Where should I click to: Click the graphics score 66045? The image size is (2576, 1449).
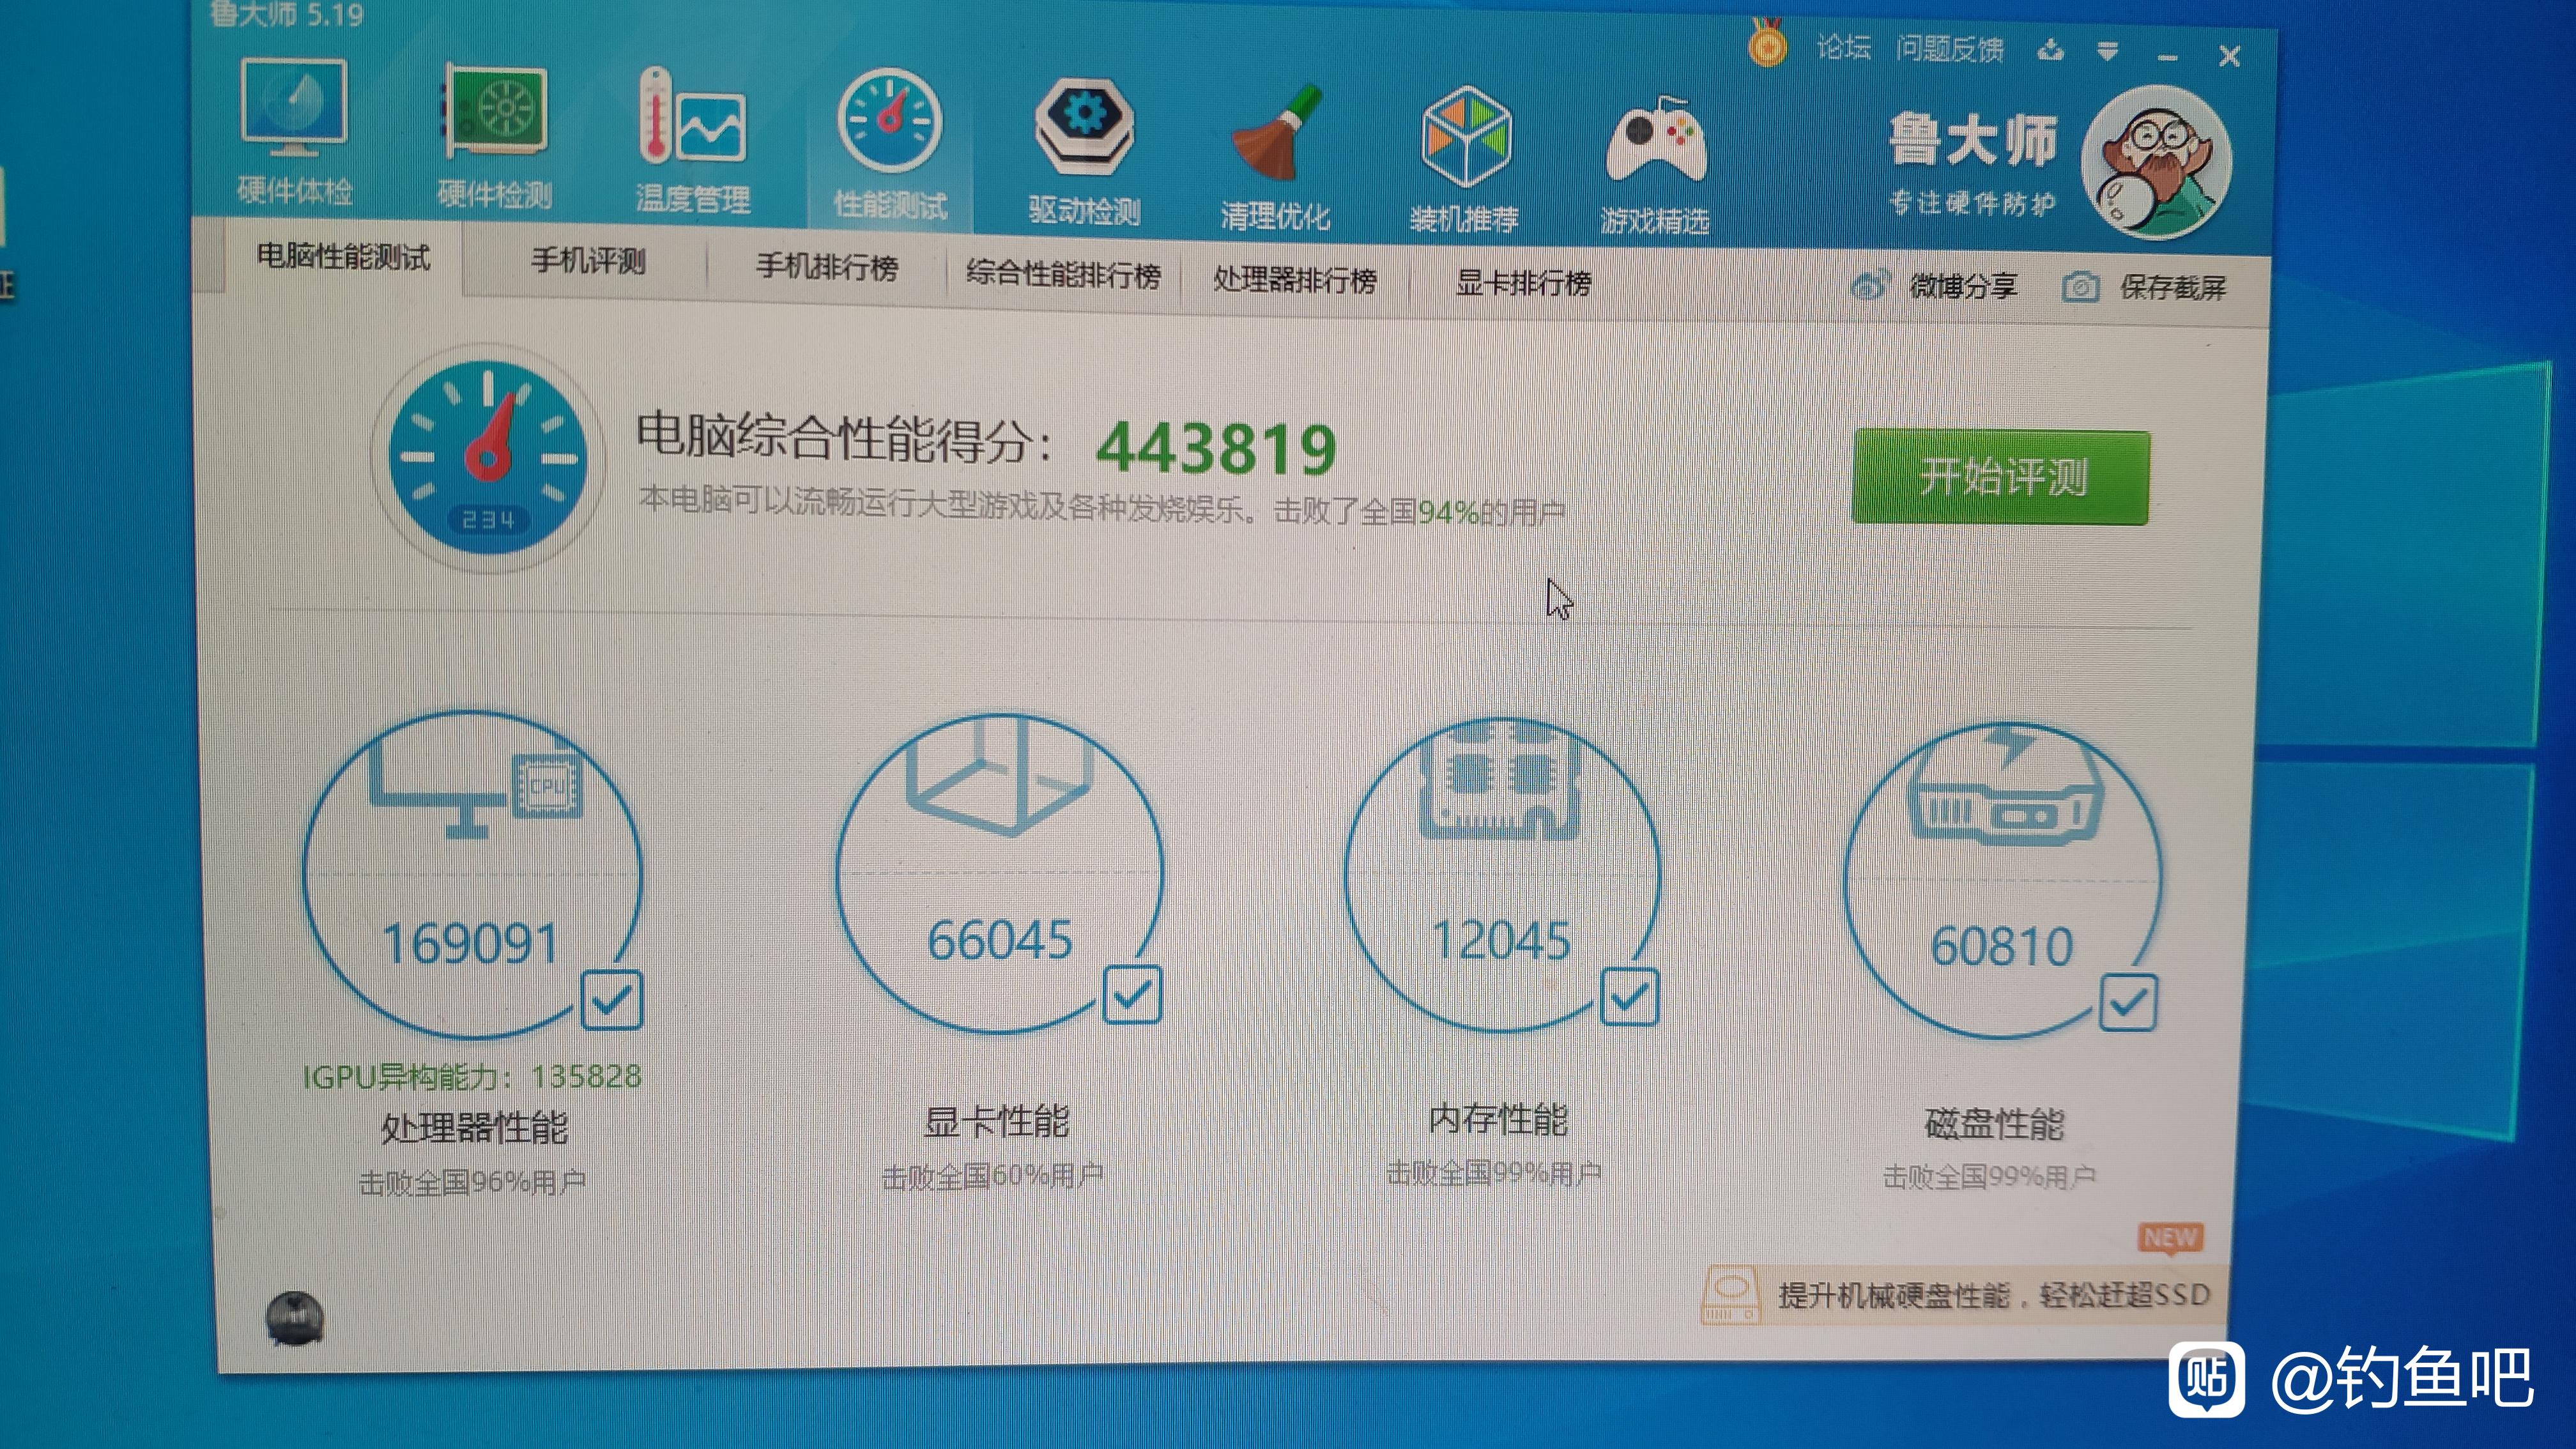999,940
